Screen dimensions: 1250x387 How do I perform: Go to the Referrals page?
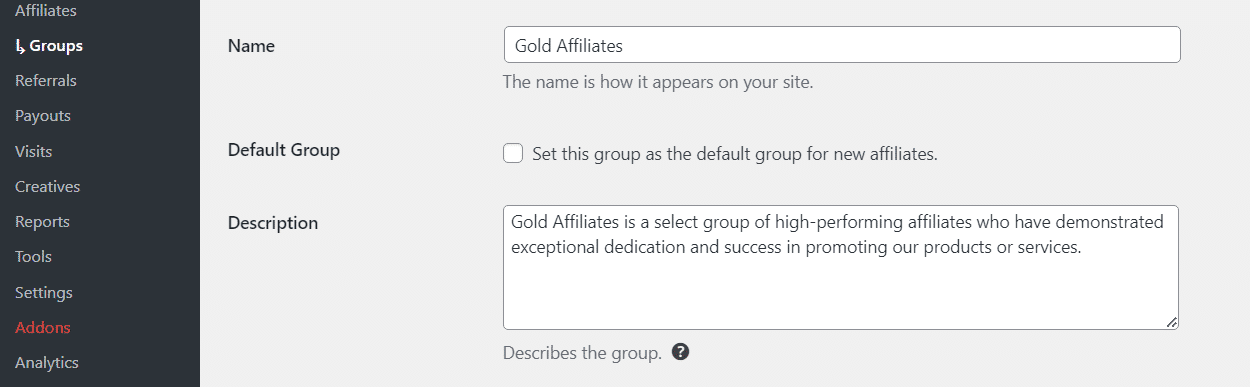[x=46, y=81]
